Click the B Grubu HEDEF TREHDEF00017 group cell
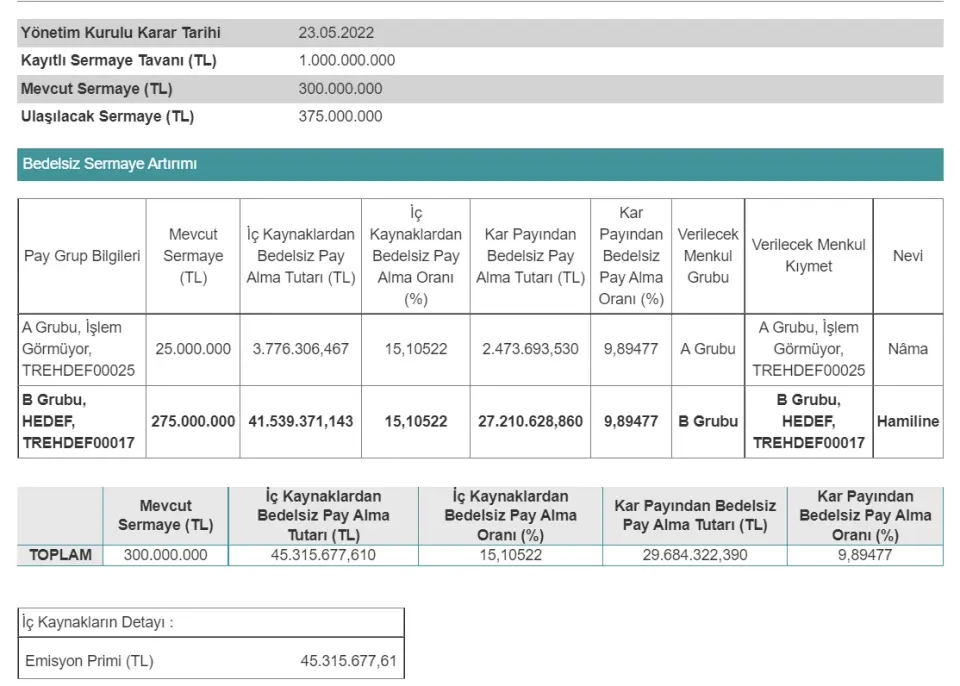Screen dimensions: 960x686 (78, 421)
